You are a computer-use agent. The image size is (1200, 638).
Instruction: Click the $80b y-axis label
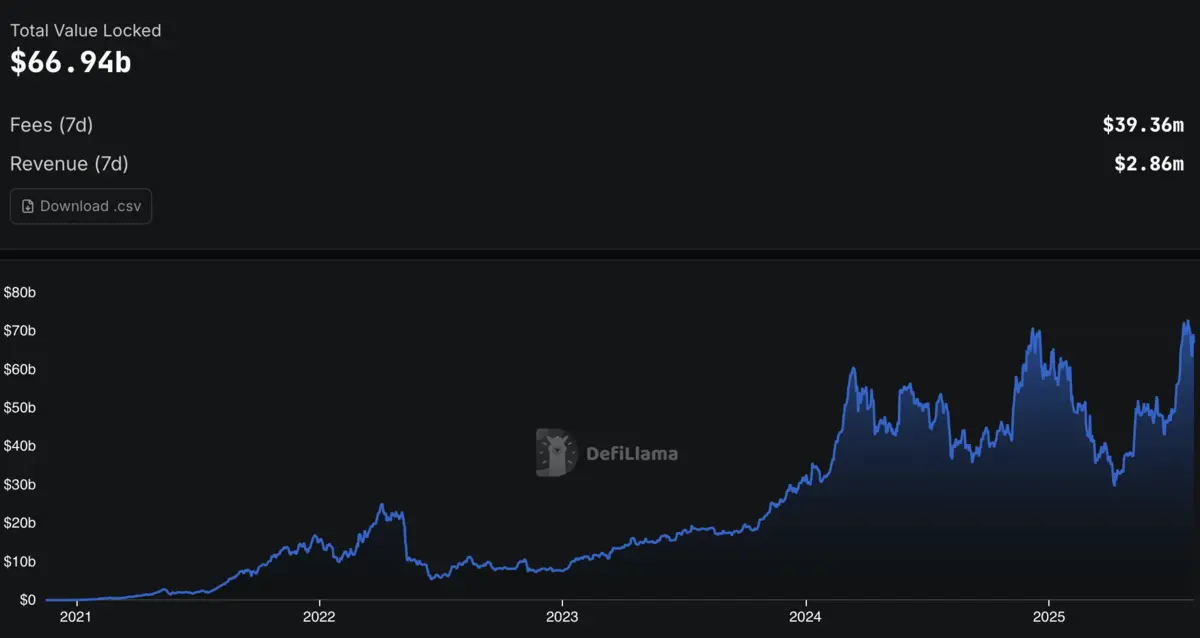[x=20, y=293]
